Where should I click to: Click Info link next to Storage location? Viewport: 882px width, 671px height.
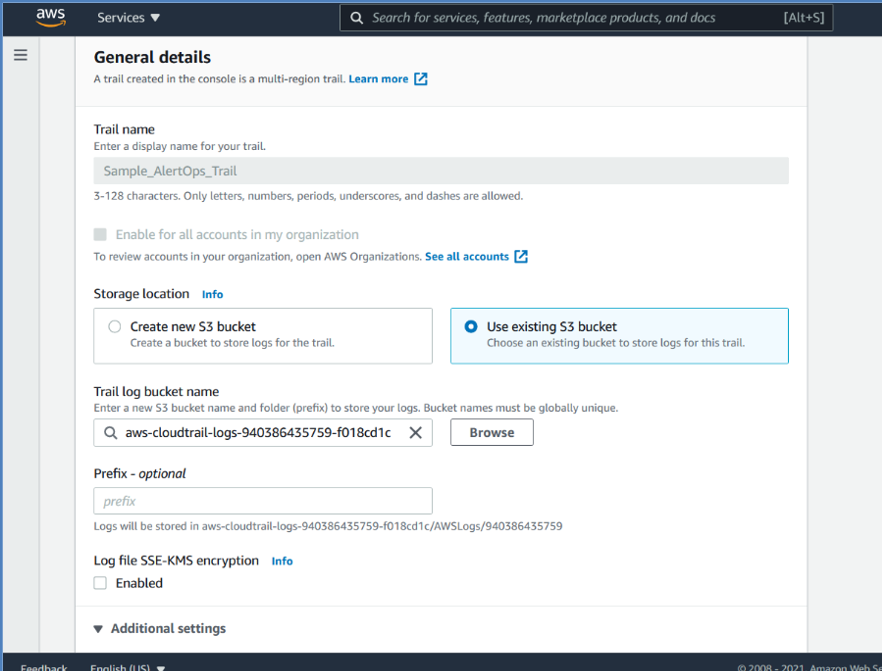click(212, 295)
